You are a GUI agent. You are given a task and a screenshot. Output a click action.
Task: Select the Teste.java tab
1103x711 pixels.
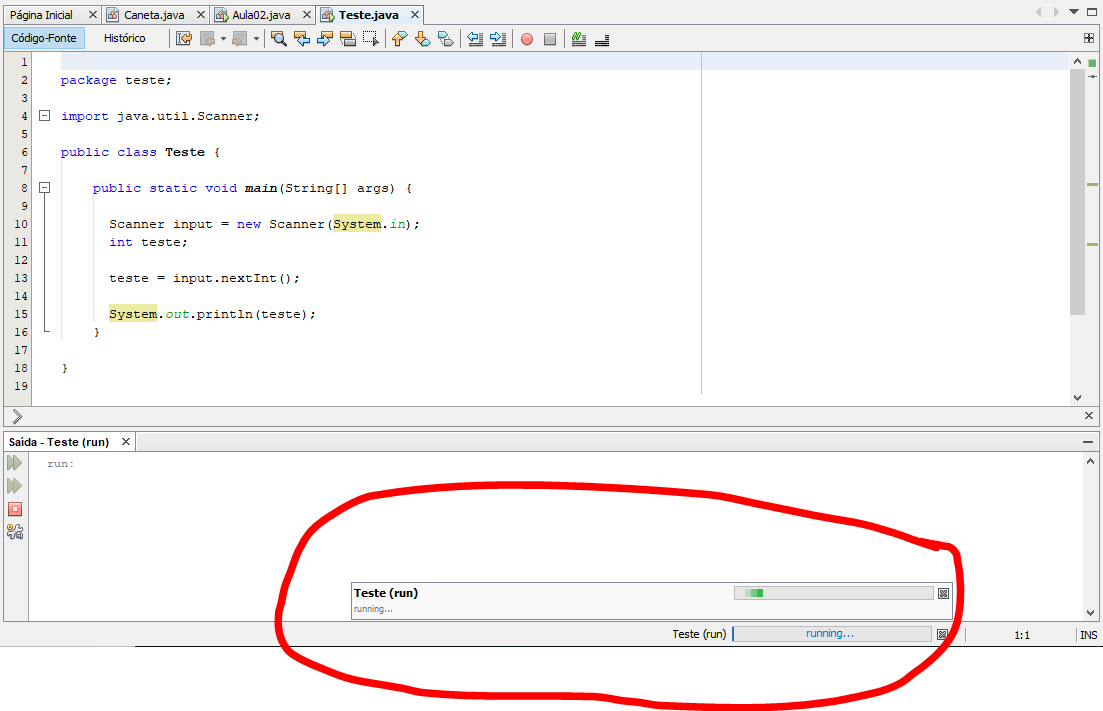369,15
